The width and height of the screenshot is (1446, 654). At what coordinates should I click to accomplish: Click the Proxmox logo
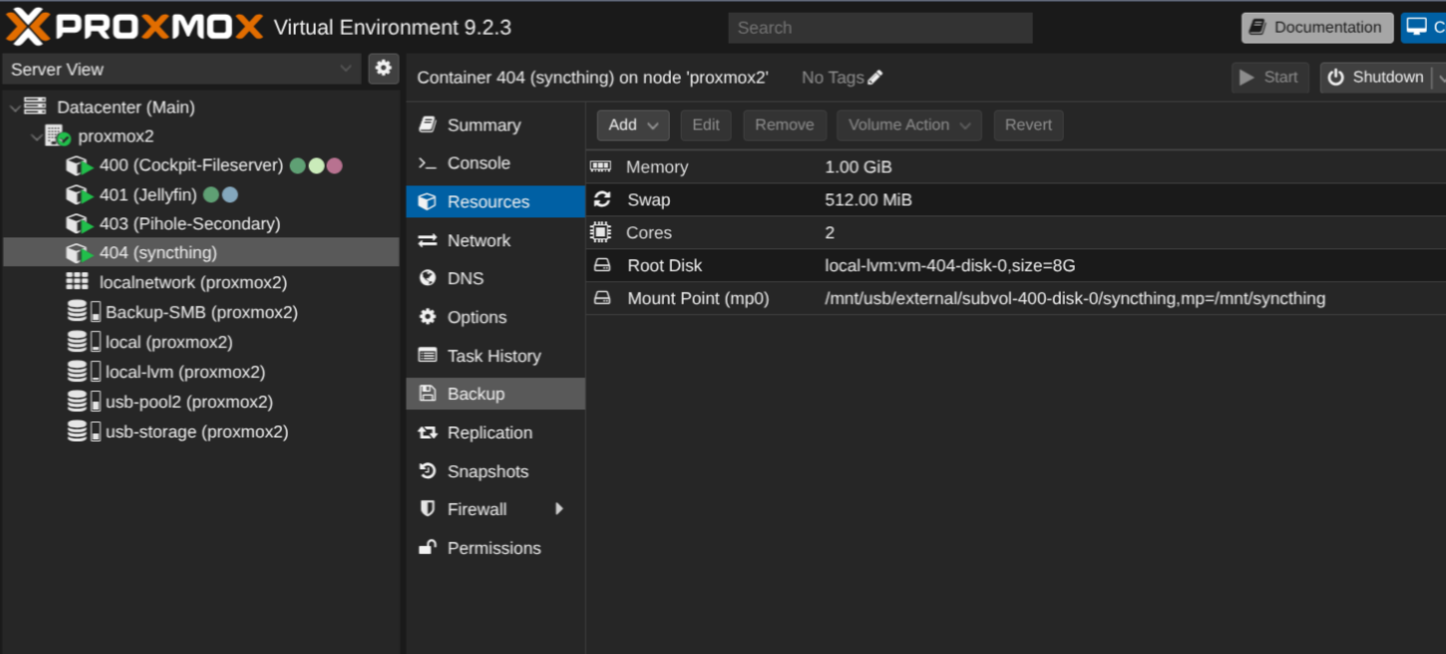click(x=135, y=27)
